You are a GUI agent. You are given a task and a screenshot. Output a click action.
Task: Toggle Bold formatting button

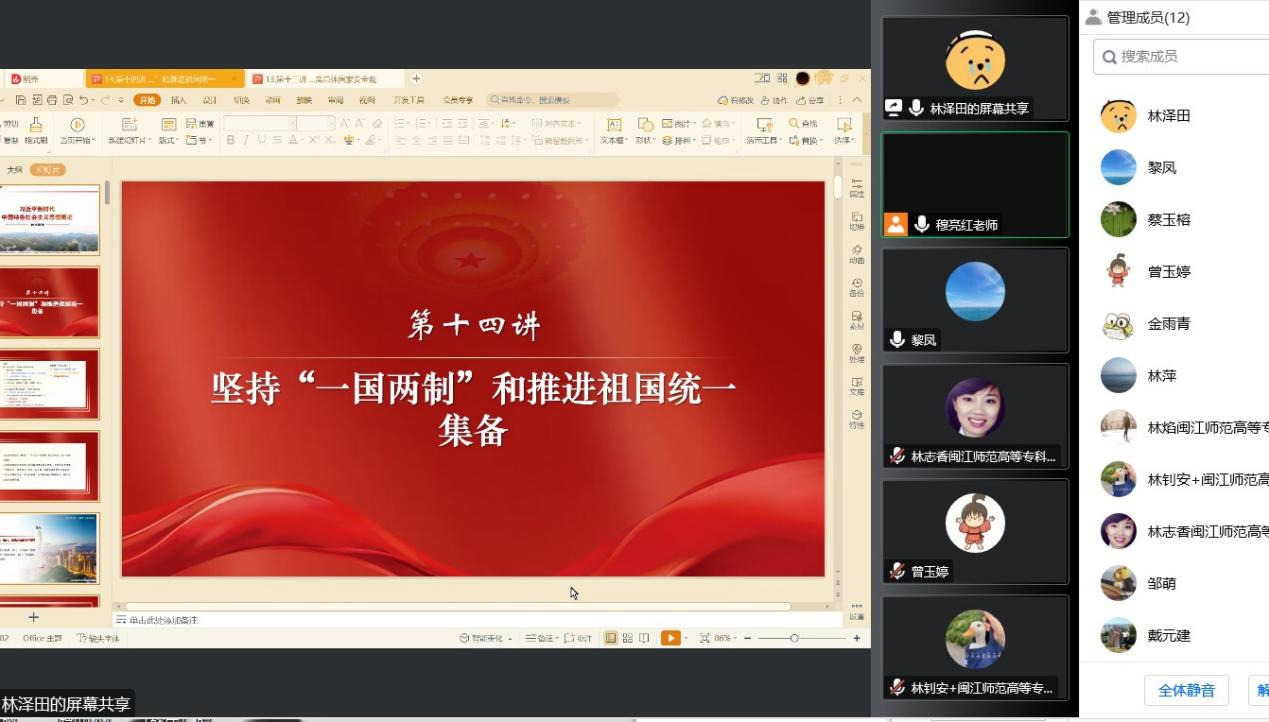coord(231,141)
